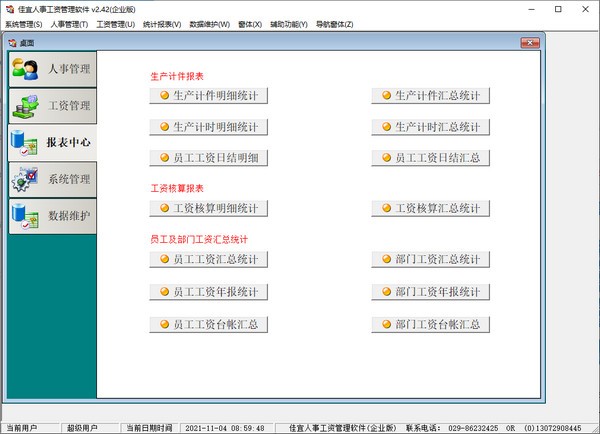Viewport: 600px width, 434px height.
Task: Open 部门工资台帐汇总 report
Action: pos(430,325)
